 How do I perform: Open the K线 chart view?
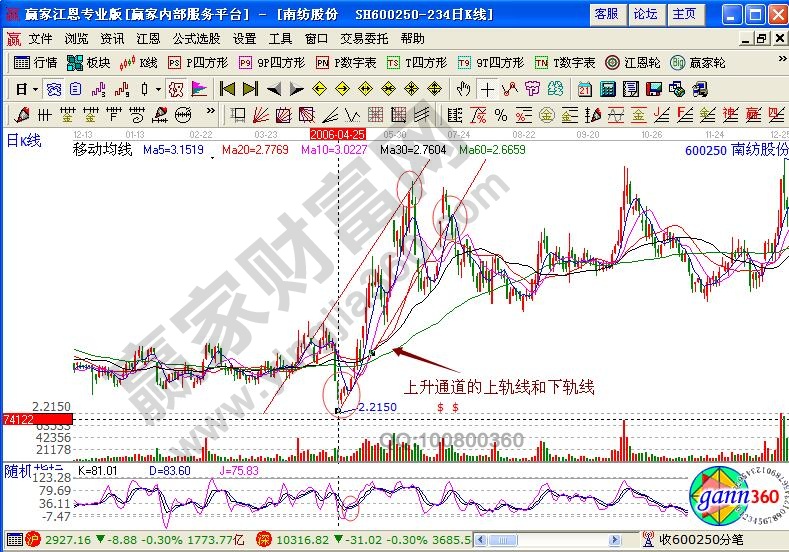[x=137, y=62]
